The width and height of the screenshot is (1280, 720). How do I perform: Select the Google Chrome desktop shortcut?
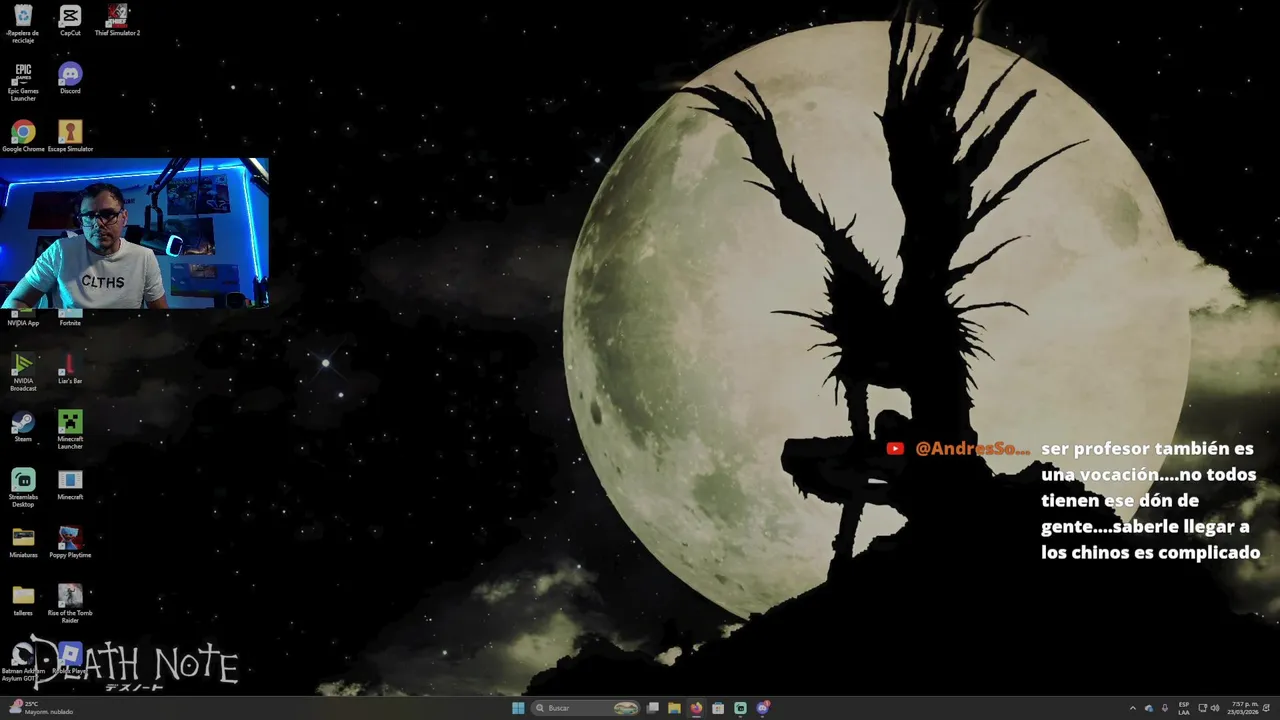coord(23,136)
